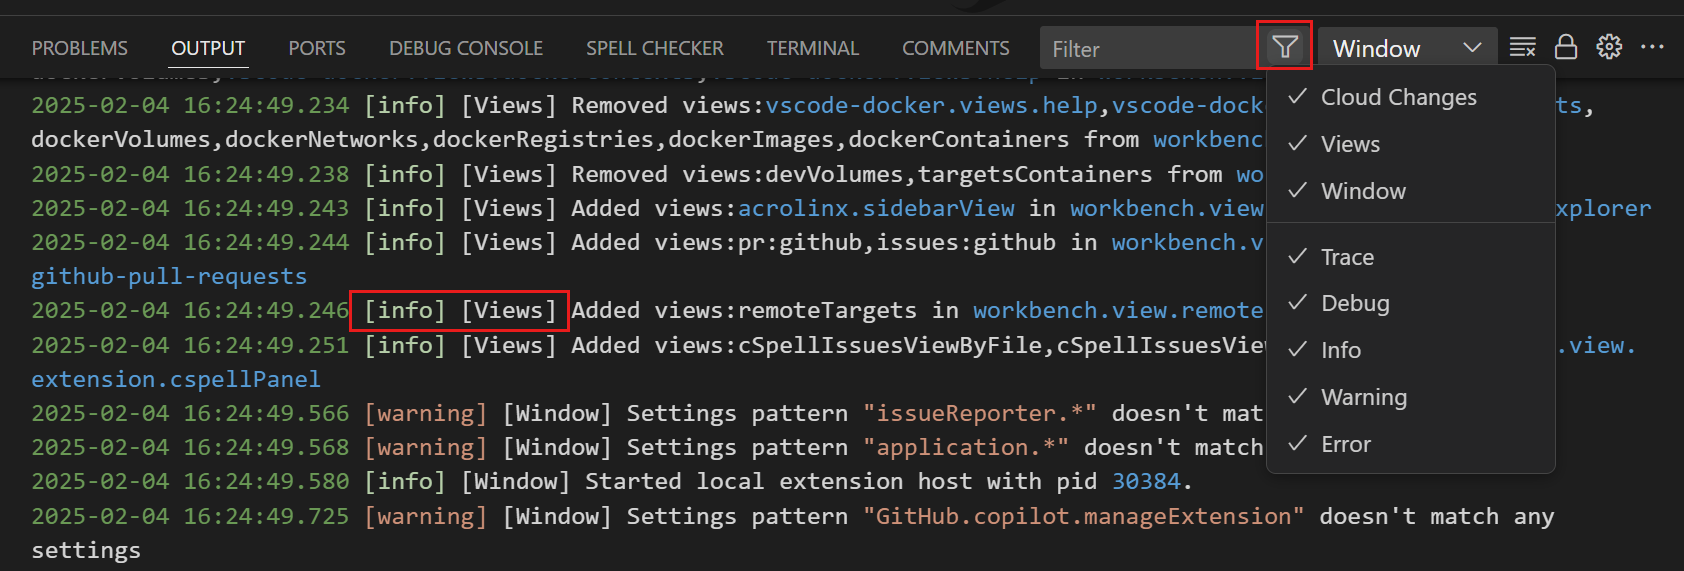Toggle Warning level messages
The image size is (1684, 571).
coord(1363,397)
